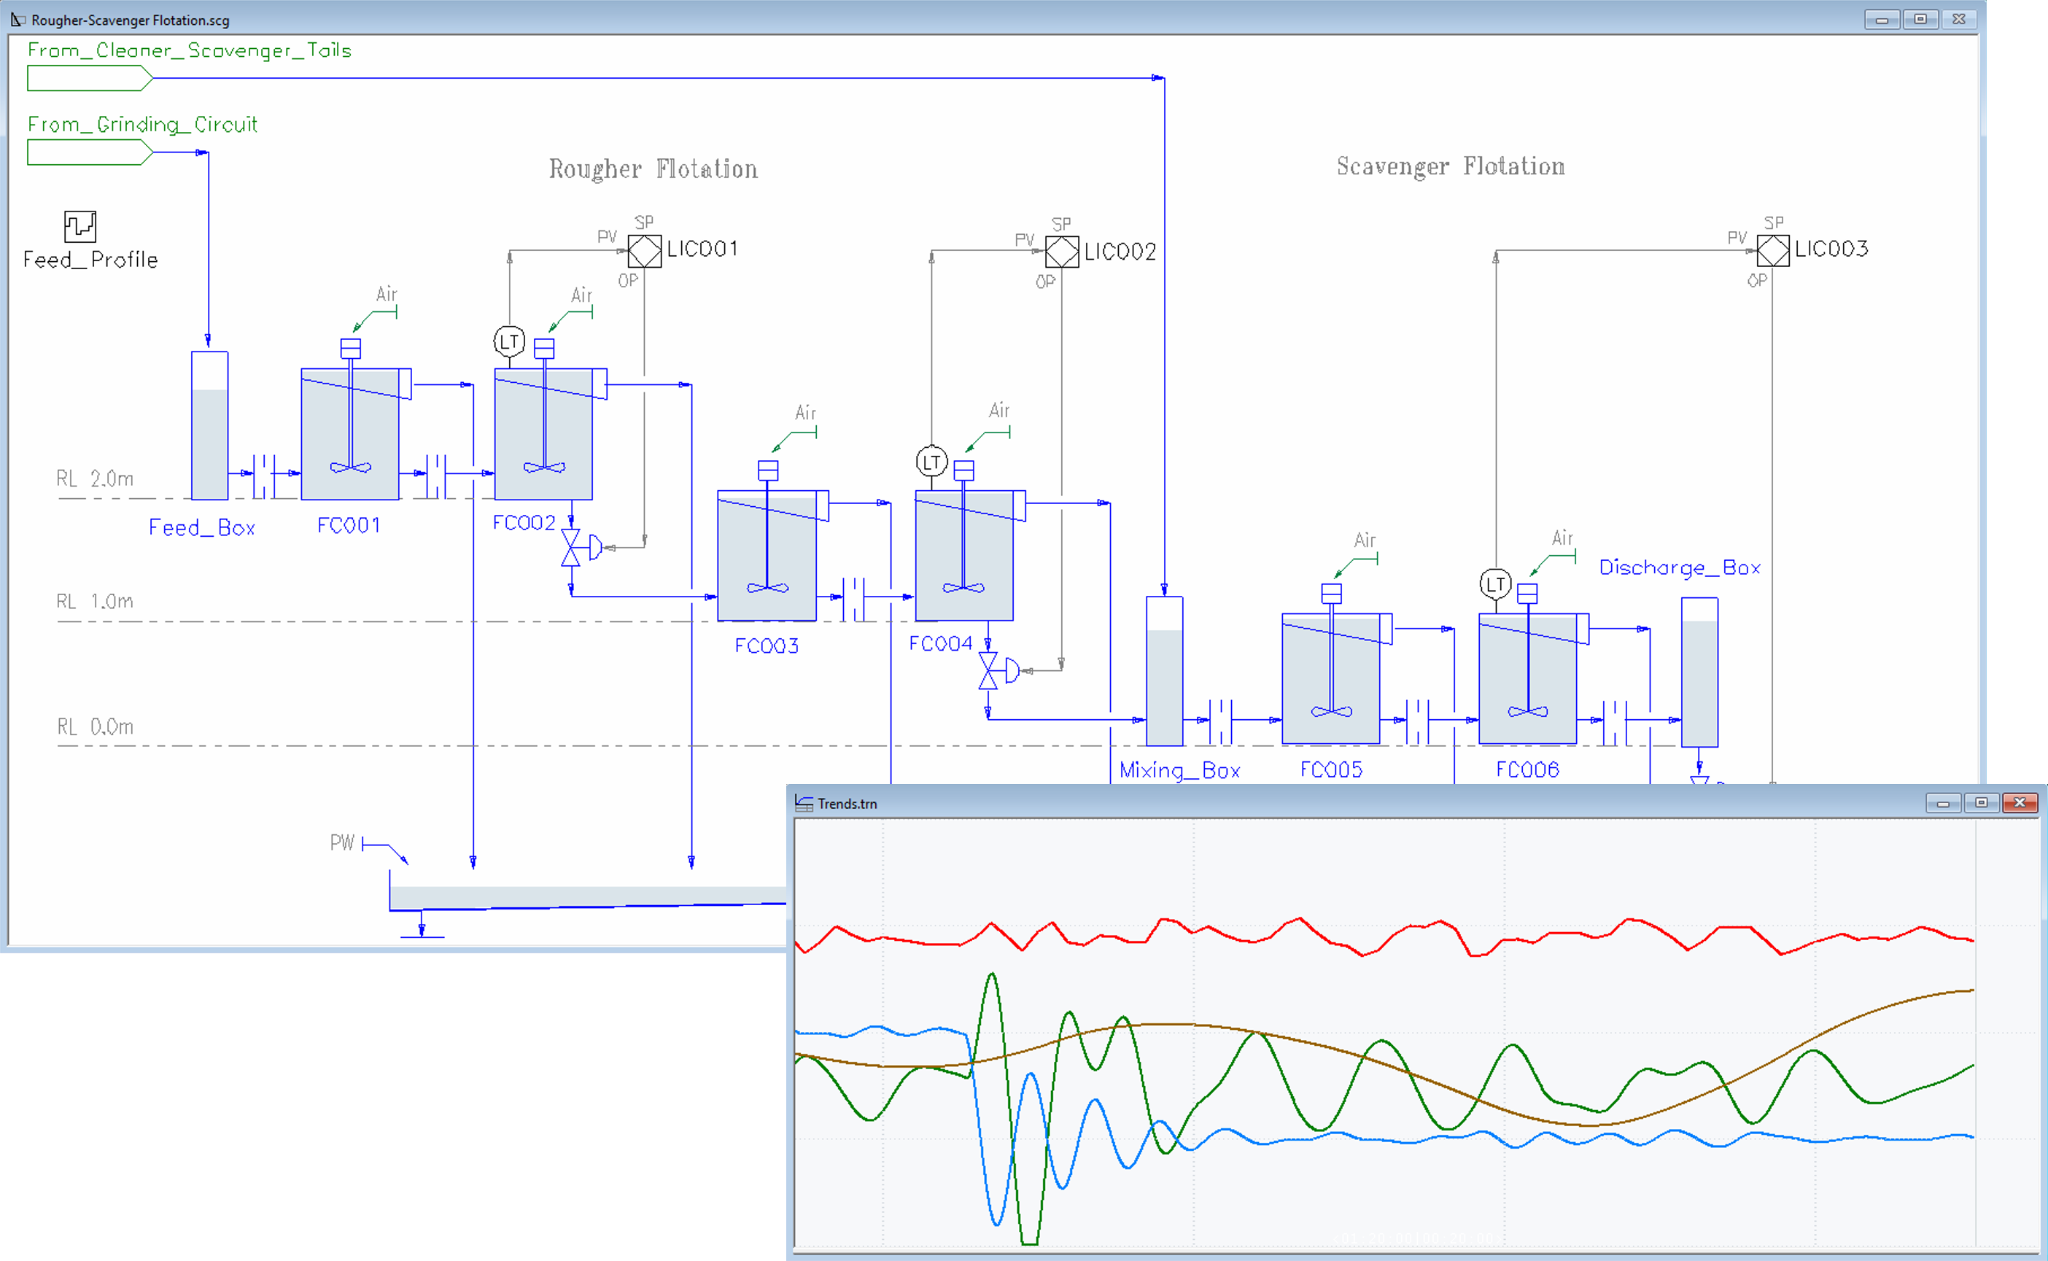Click the Rougher-Scavenger Flotation.scg title bar icon

pyautogui.click(x=18, y=19)
